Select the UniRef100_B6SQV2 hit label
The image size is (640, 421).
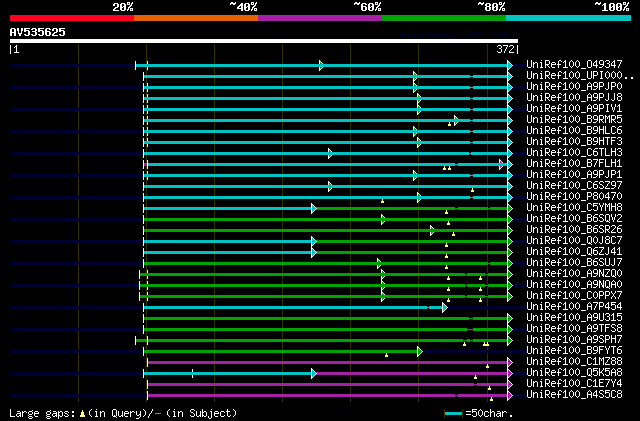coord(574,218)
